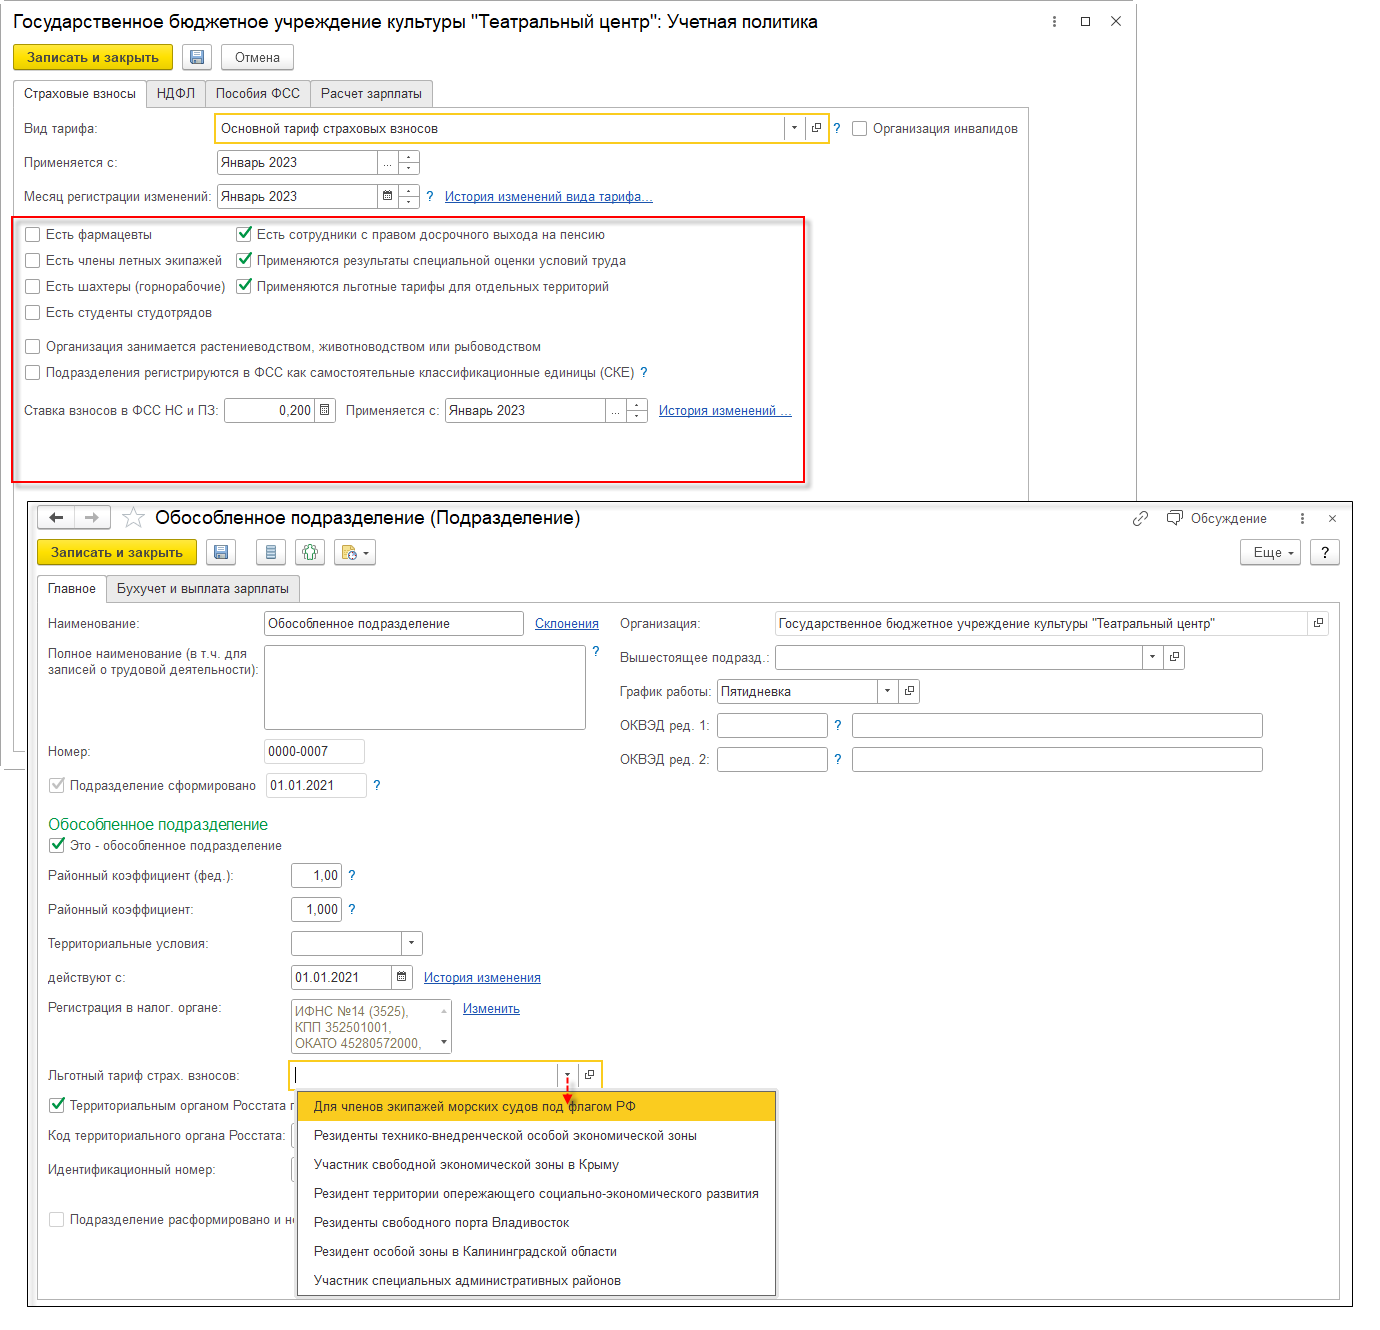The image size is (1380, 1330).
Task: Switch to НДФЛ tab
Action: click(x=176, y=93)
